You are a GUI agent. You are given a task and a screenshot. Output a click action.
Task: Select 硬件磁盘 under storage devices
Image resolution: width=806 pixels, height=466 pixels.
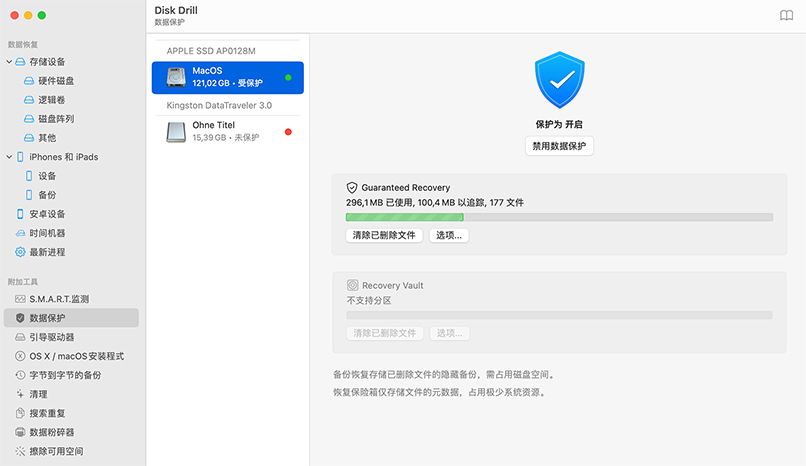(x=56, y=81)
